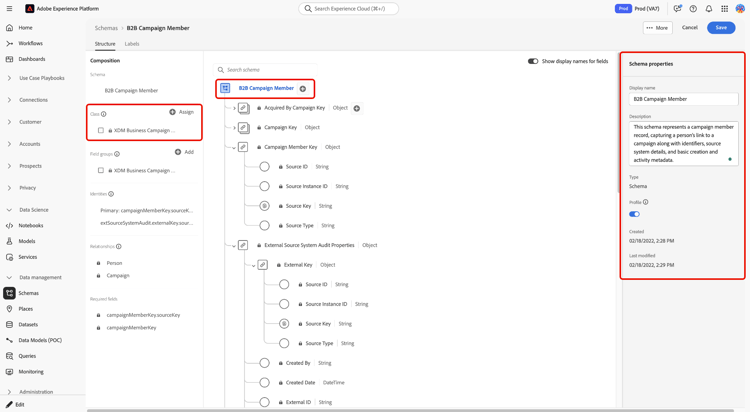Click the Adobe Experience Platform logo

tap(30, 9)
